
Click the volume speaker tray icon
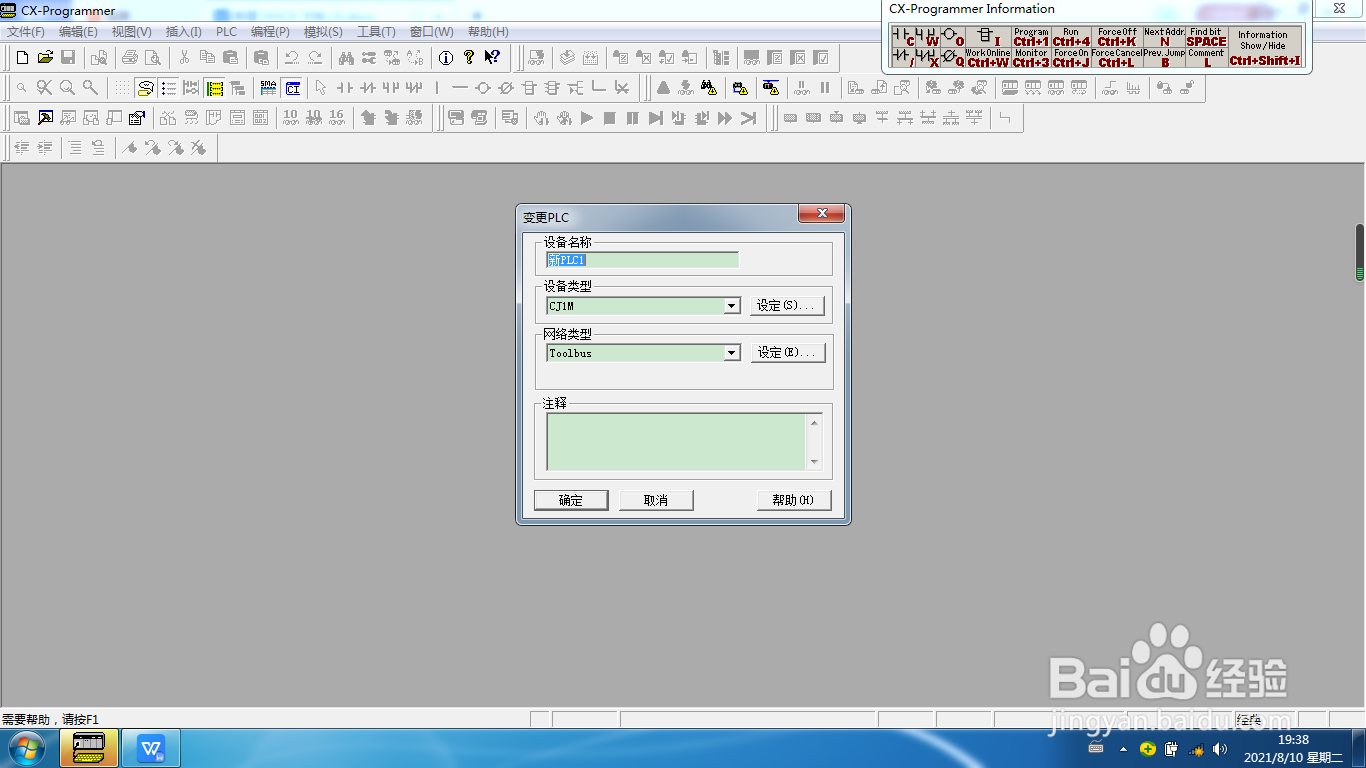point(1220,749)
